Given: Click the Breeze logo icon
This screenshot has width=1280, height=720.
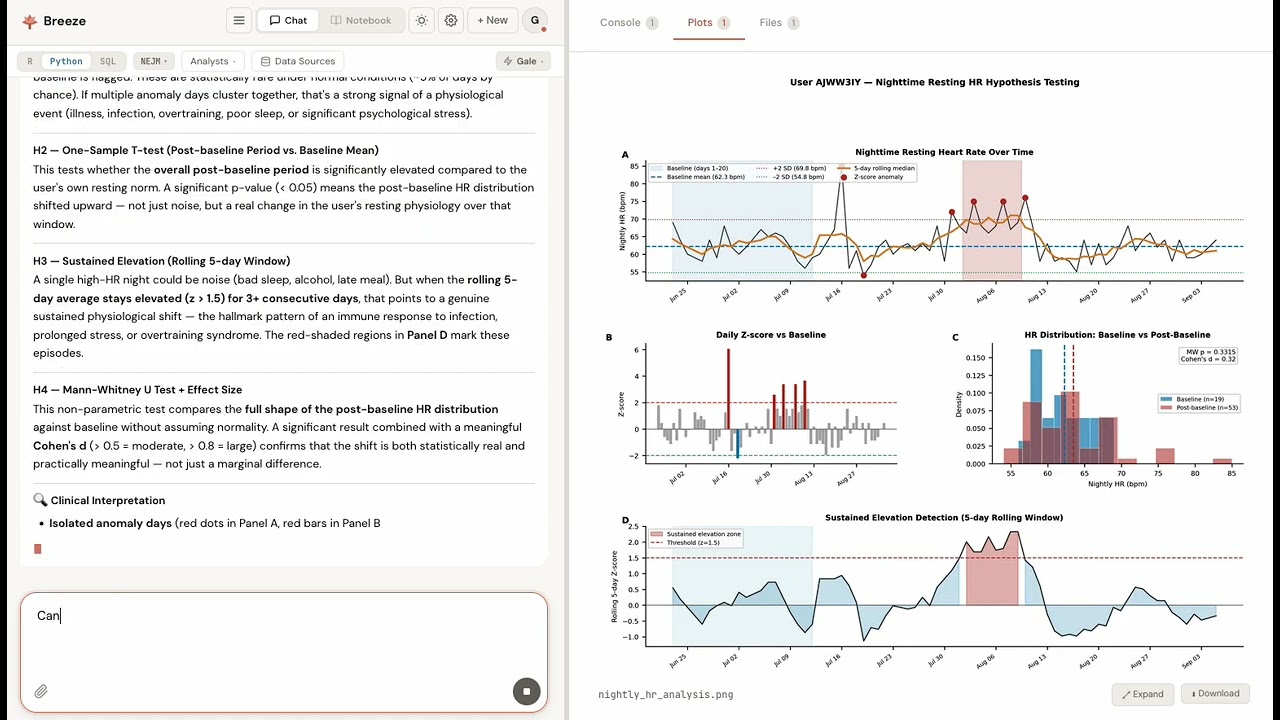Looking at the screenshot, I should (29, 21).
